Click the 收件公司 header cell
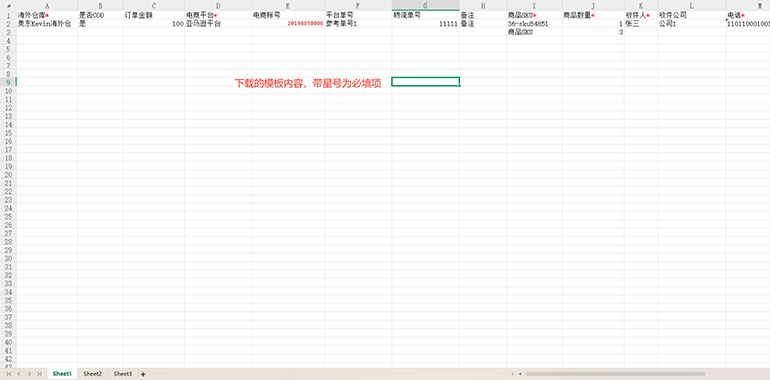The width and height of the screenshot is (770, 380). [x=692, y=15]
